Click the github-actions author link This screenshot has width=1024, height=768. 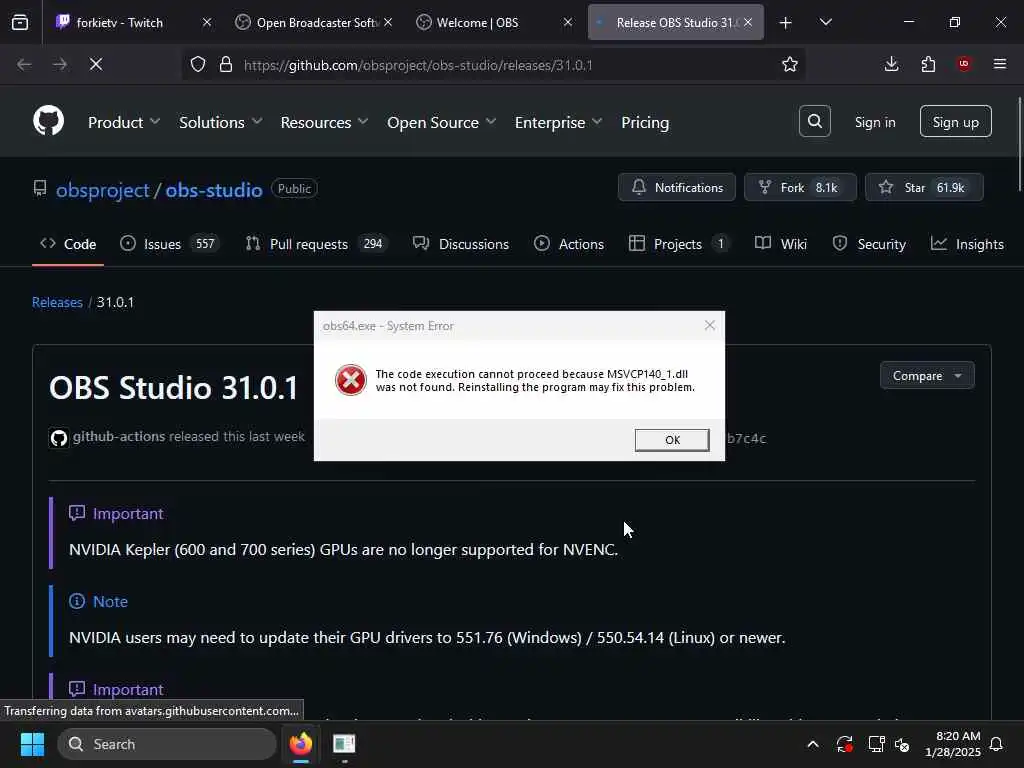coord(119,436)
